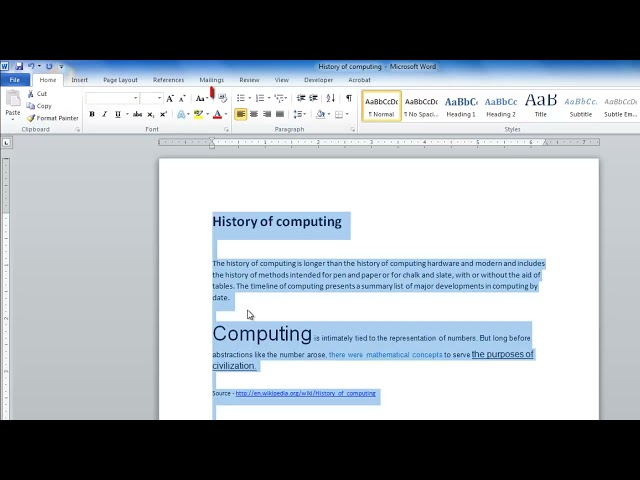Open underline style dropdown arrow
The height and width of the screenshot is (480, 640).
click(127, 115)
